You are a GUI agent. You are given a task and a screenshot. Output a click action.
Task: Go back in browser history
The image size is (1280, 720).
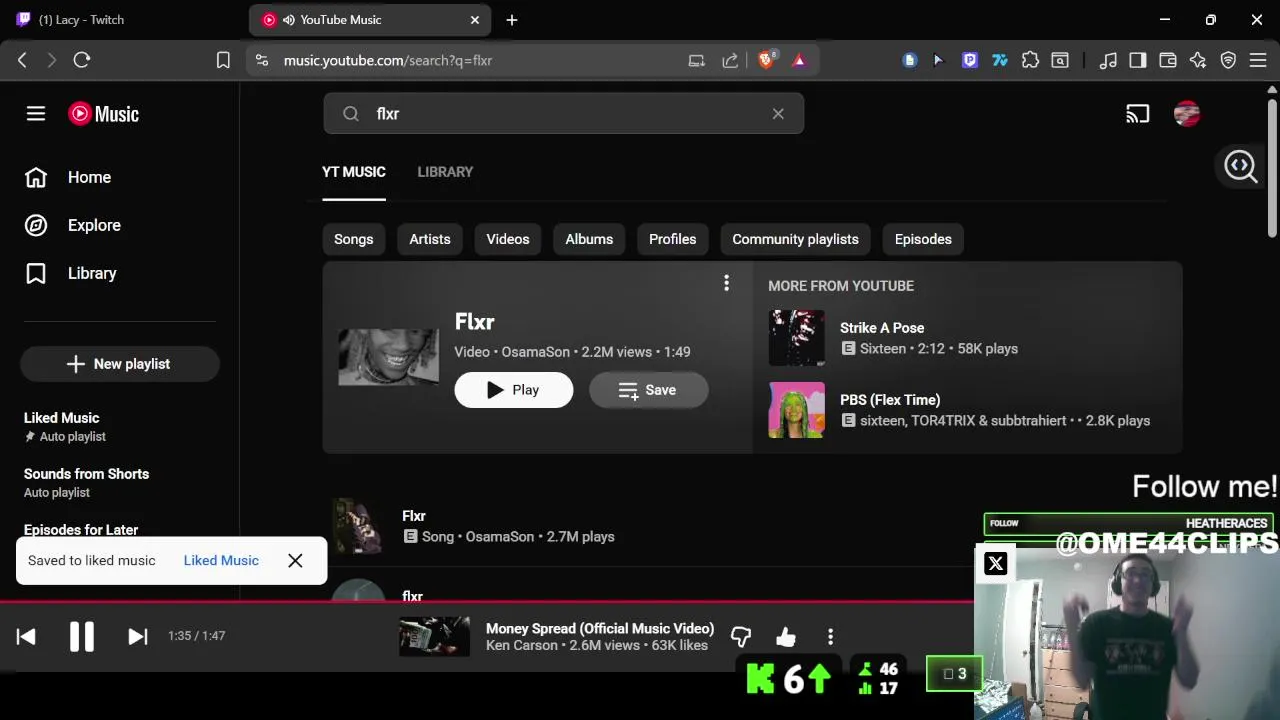coord(22,60)
